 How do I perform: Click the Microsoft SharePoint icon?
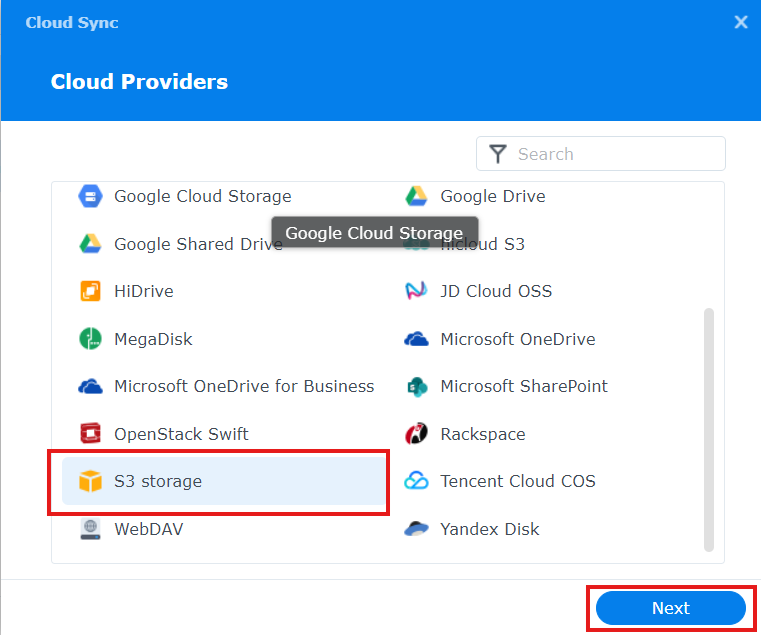pyautogui.click(x=416, y=386)
